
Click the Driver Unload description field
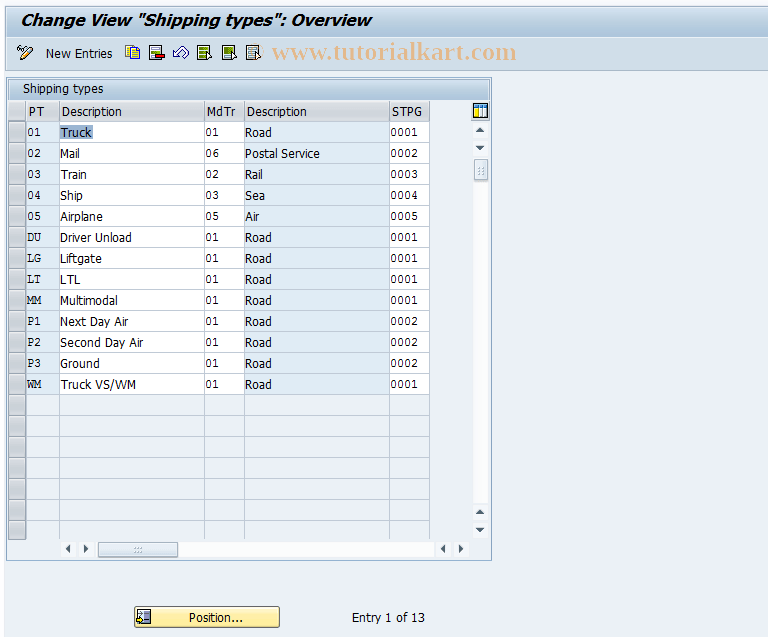[x=132, y=237]
